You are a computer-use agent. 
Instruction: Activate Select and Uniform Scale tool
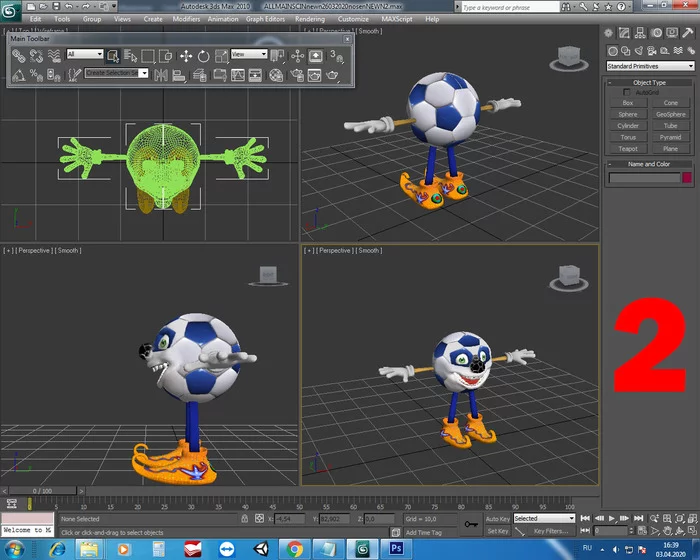221,56
